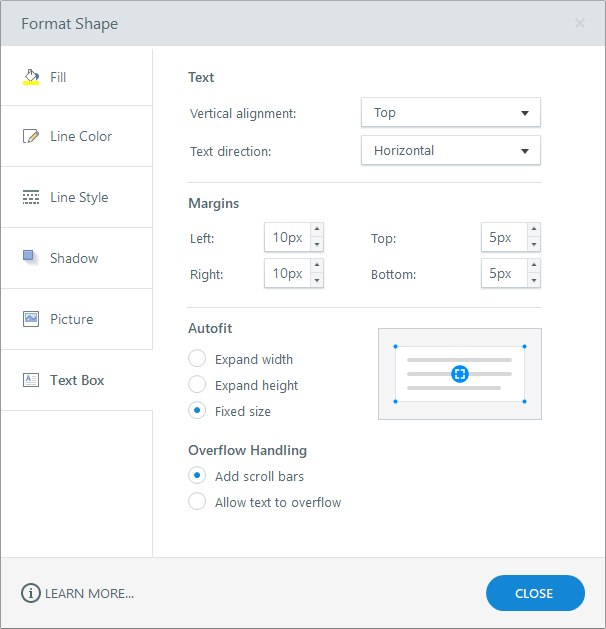The image size is (606, 629).
Task: Decrease the Bottom margin with down arrow
Action: (533, 281)
